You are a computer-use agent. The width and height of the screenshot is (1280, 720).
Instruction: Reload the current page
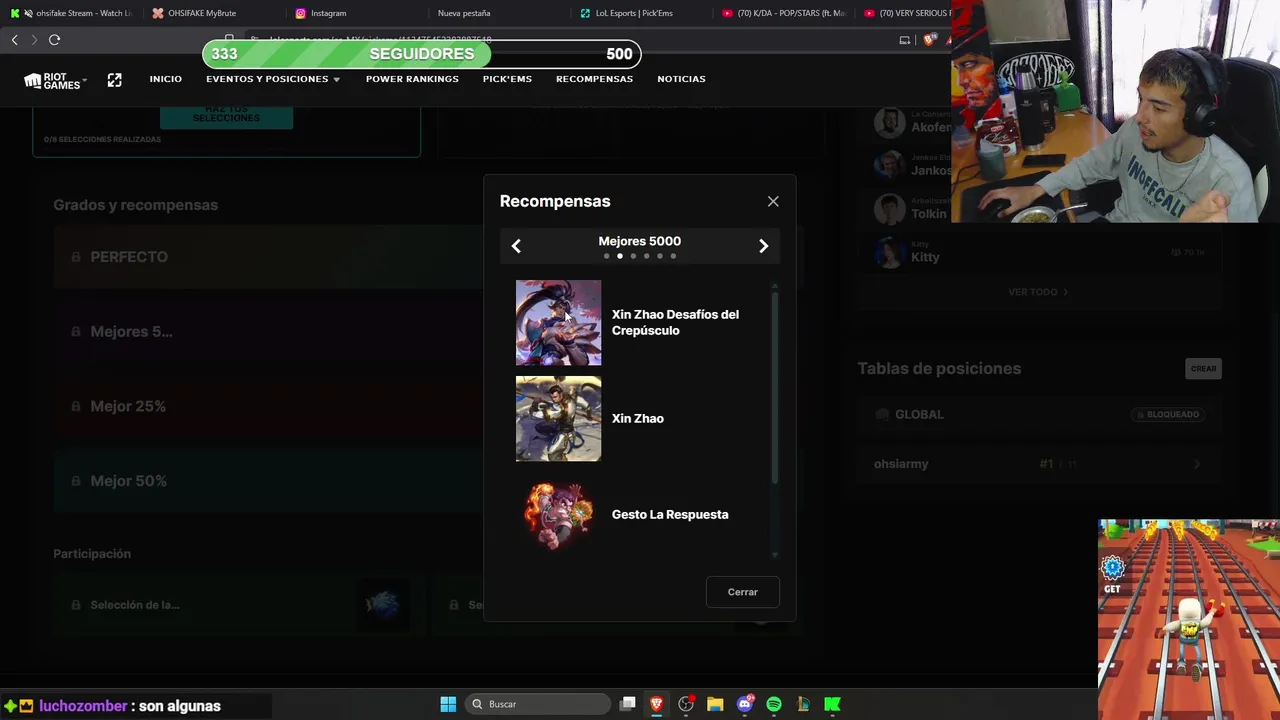(x=55, y=40)
